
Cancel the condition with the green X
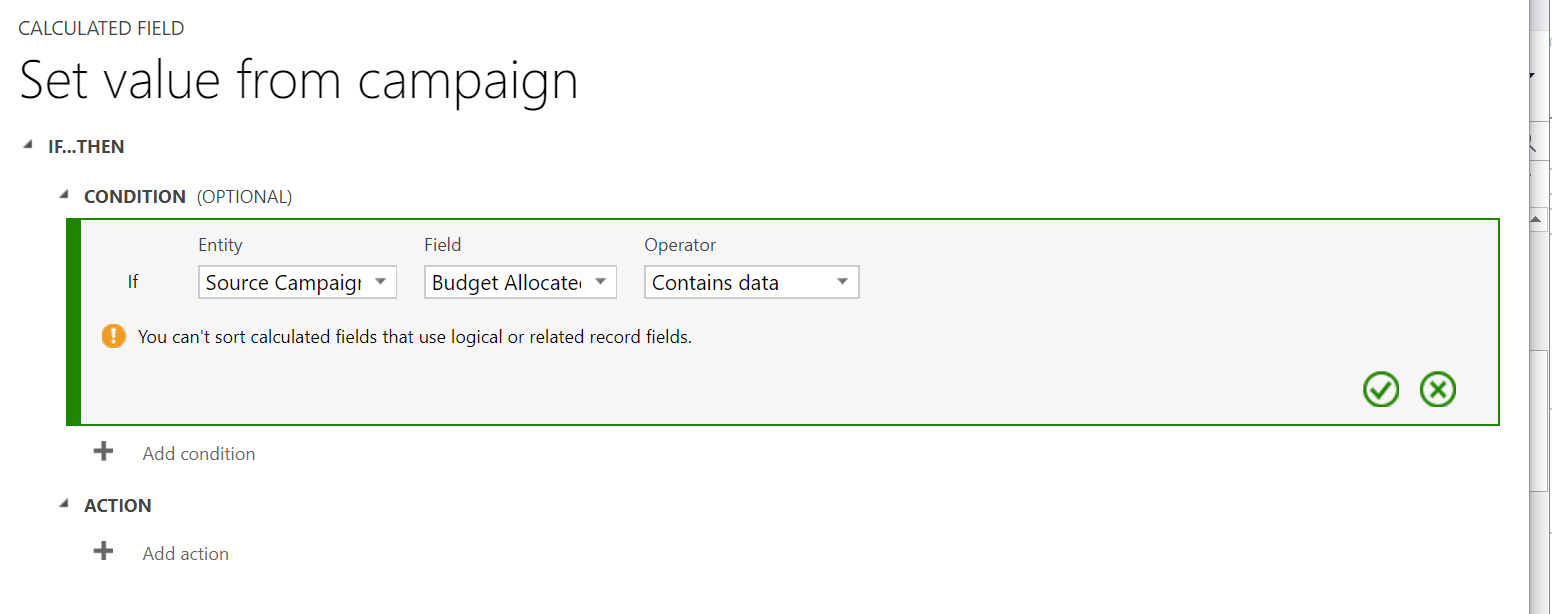tap(1438, 389)
